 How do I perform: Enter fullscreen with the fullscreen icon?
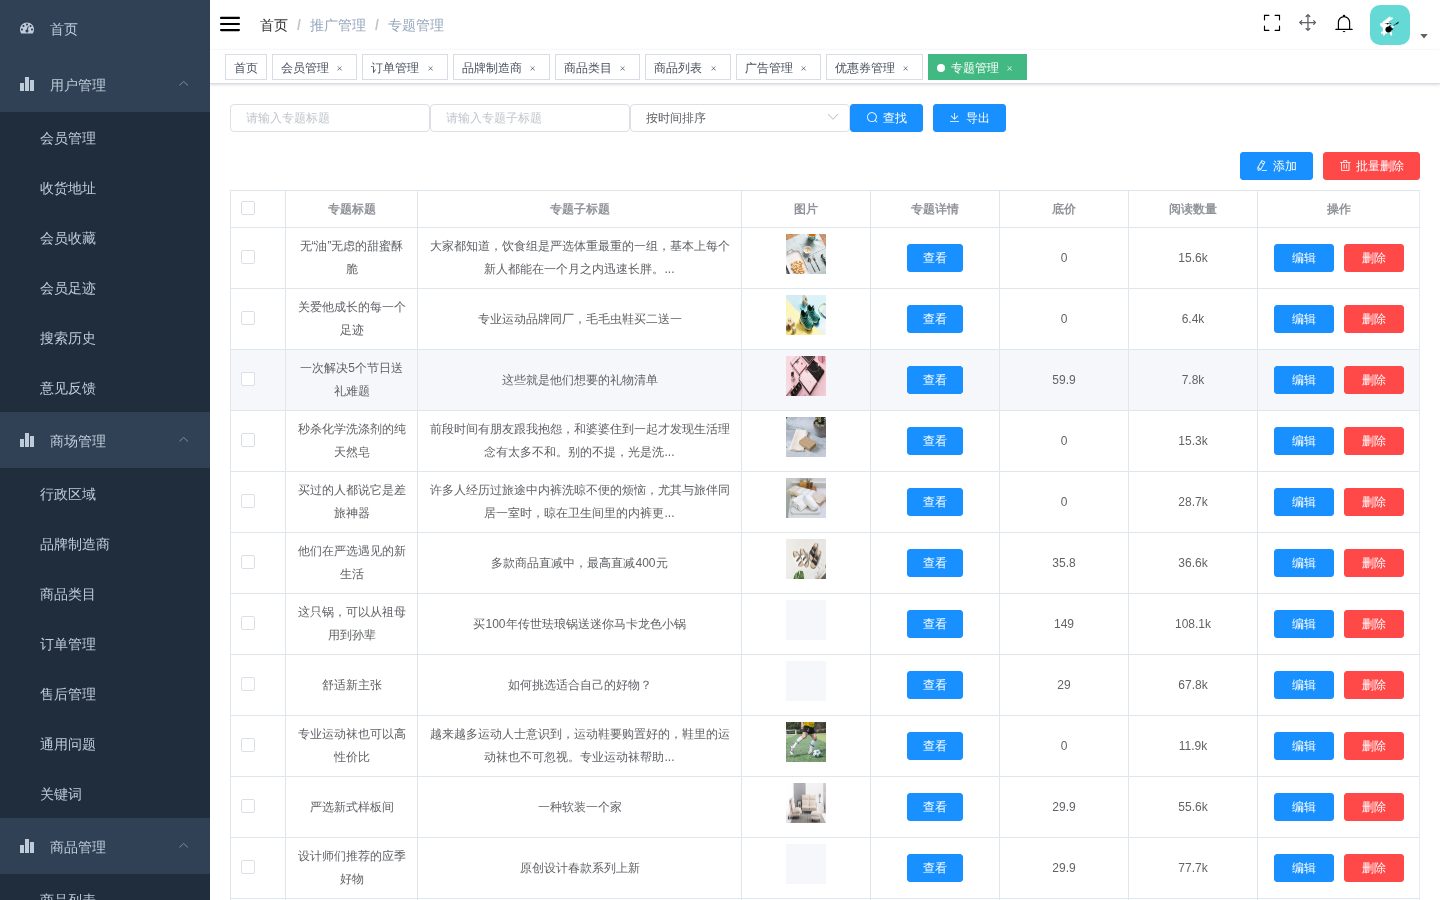(1272, 23)
